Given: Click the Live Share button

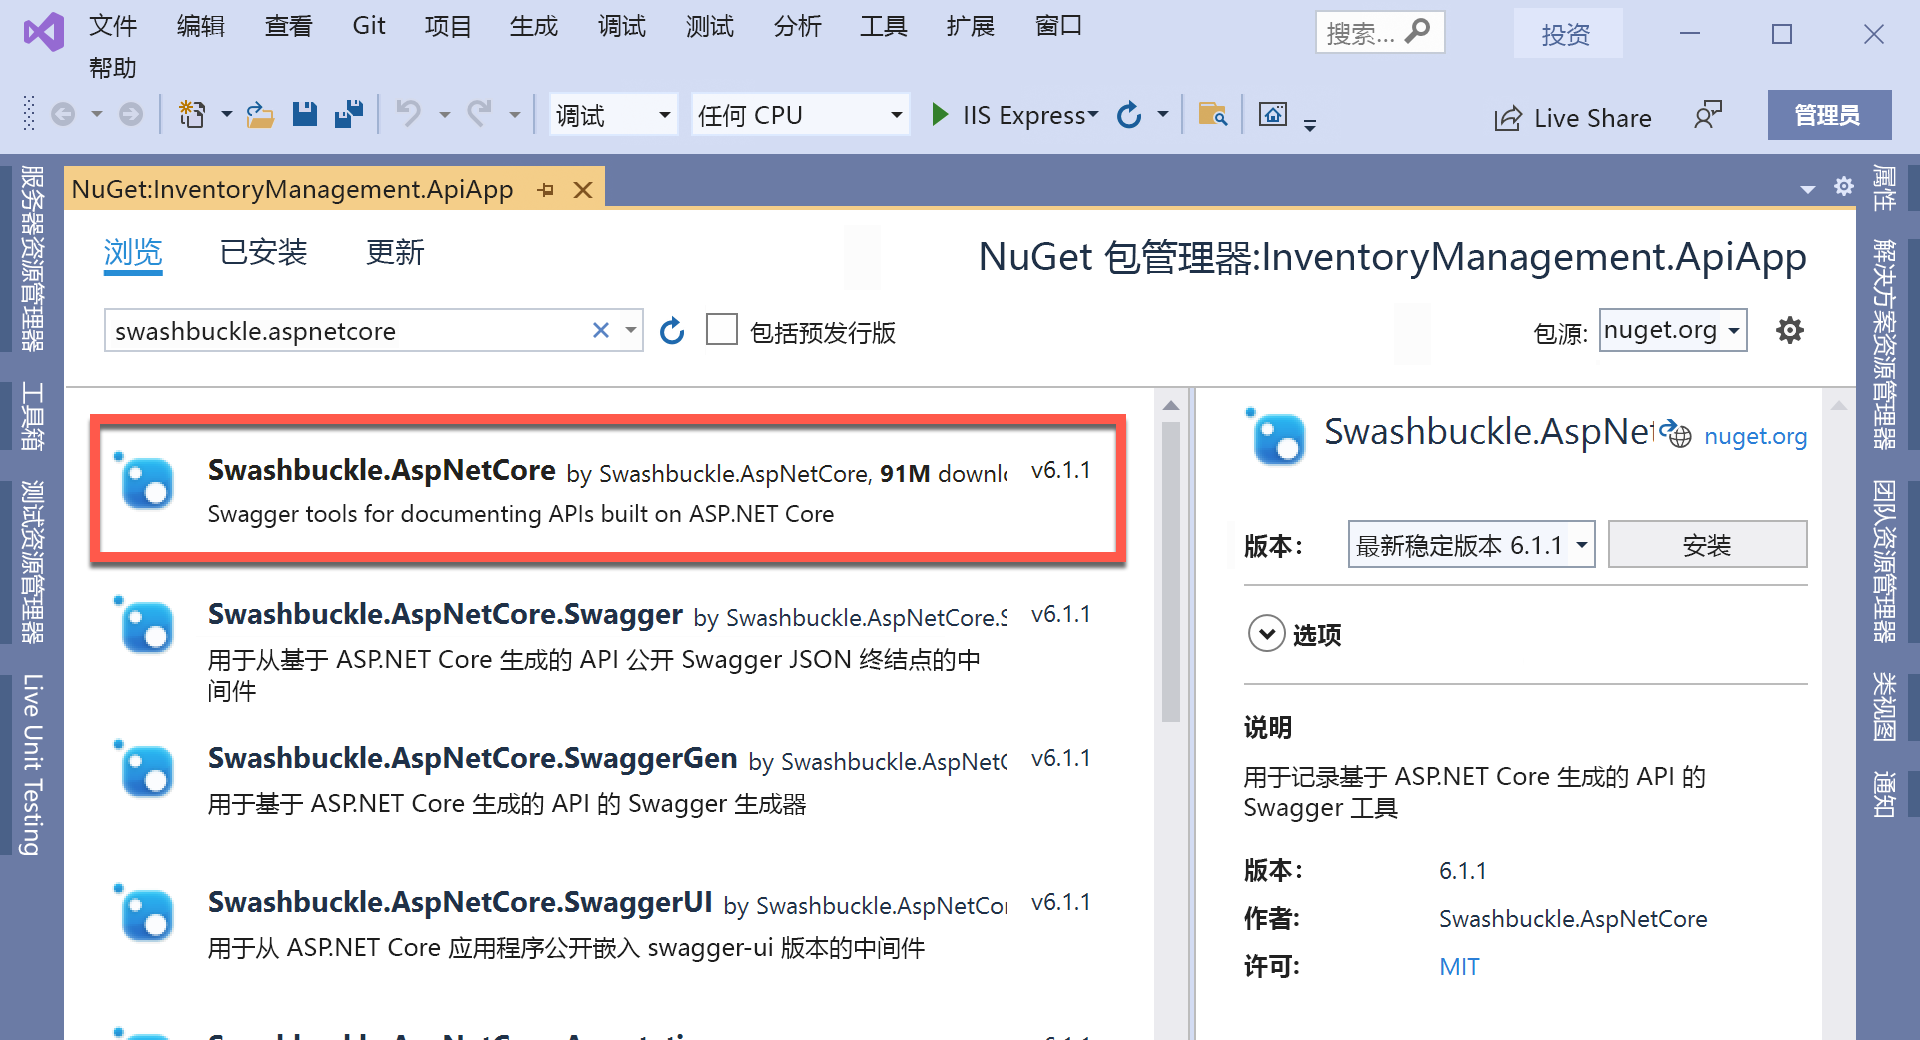Looking at the screenshot, I should (1573, 118).
